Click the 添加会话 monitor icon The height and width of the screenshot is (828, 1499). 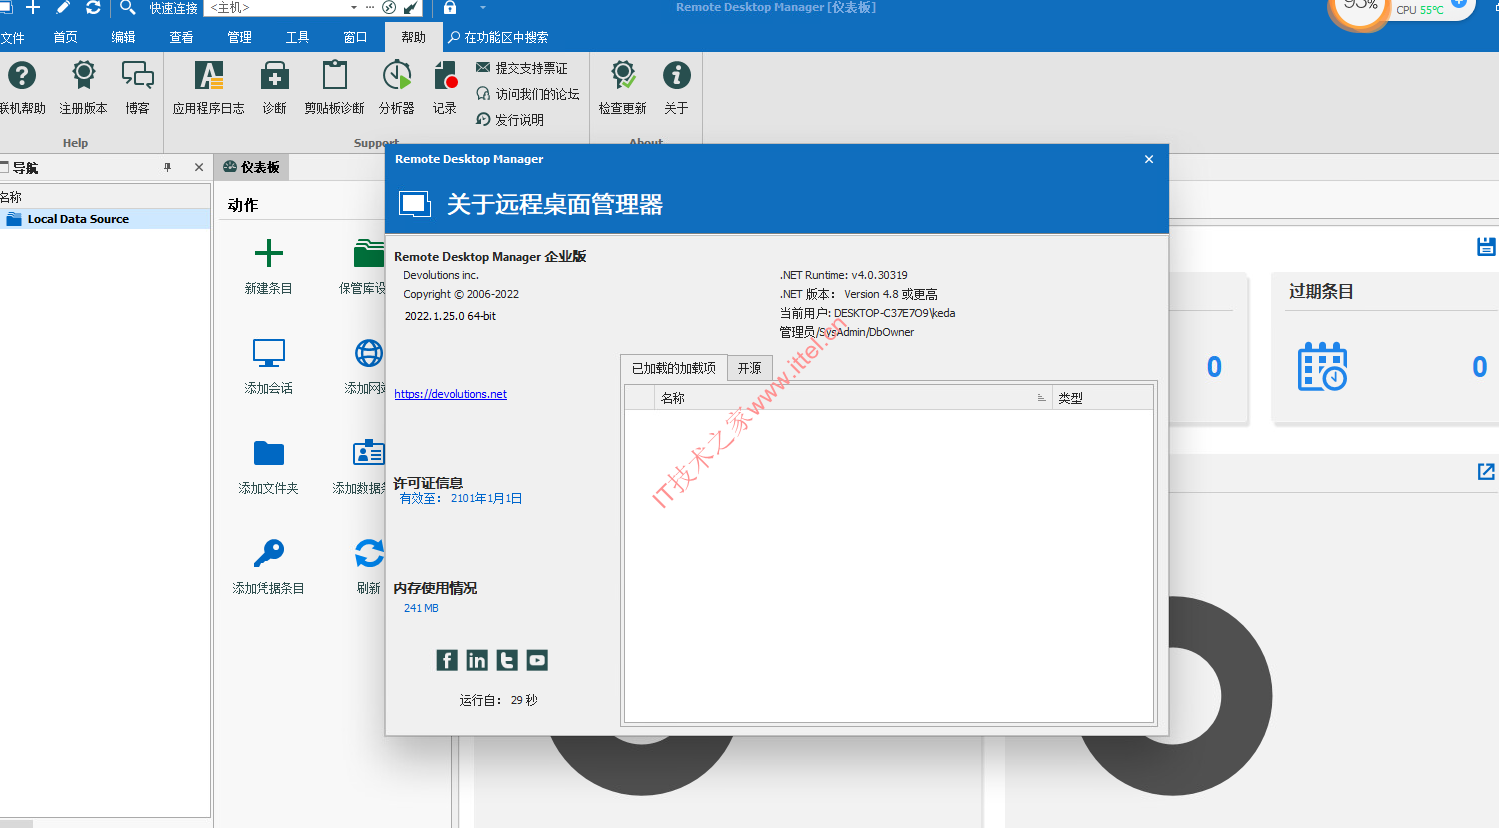pos(269,353)
